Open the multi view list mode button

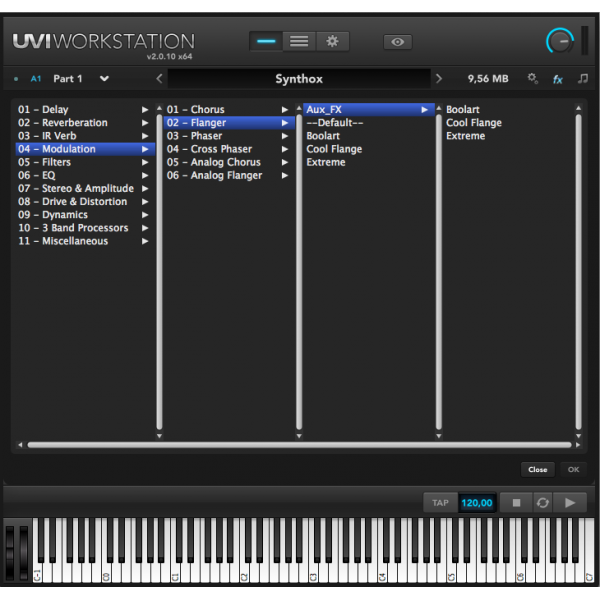(299, 41)
